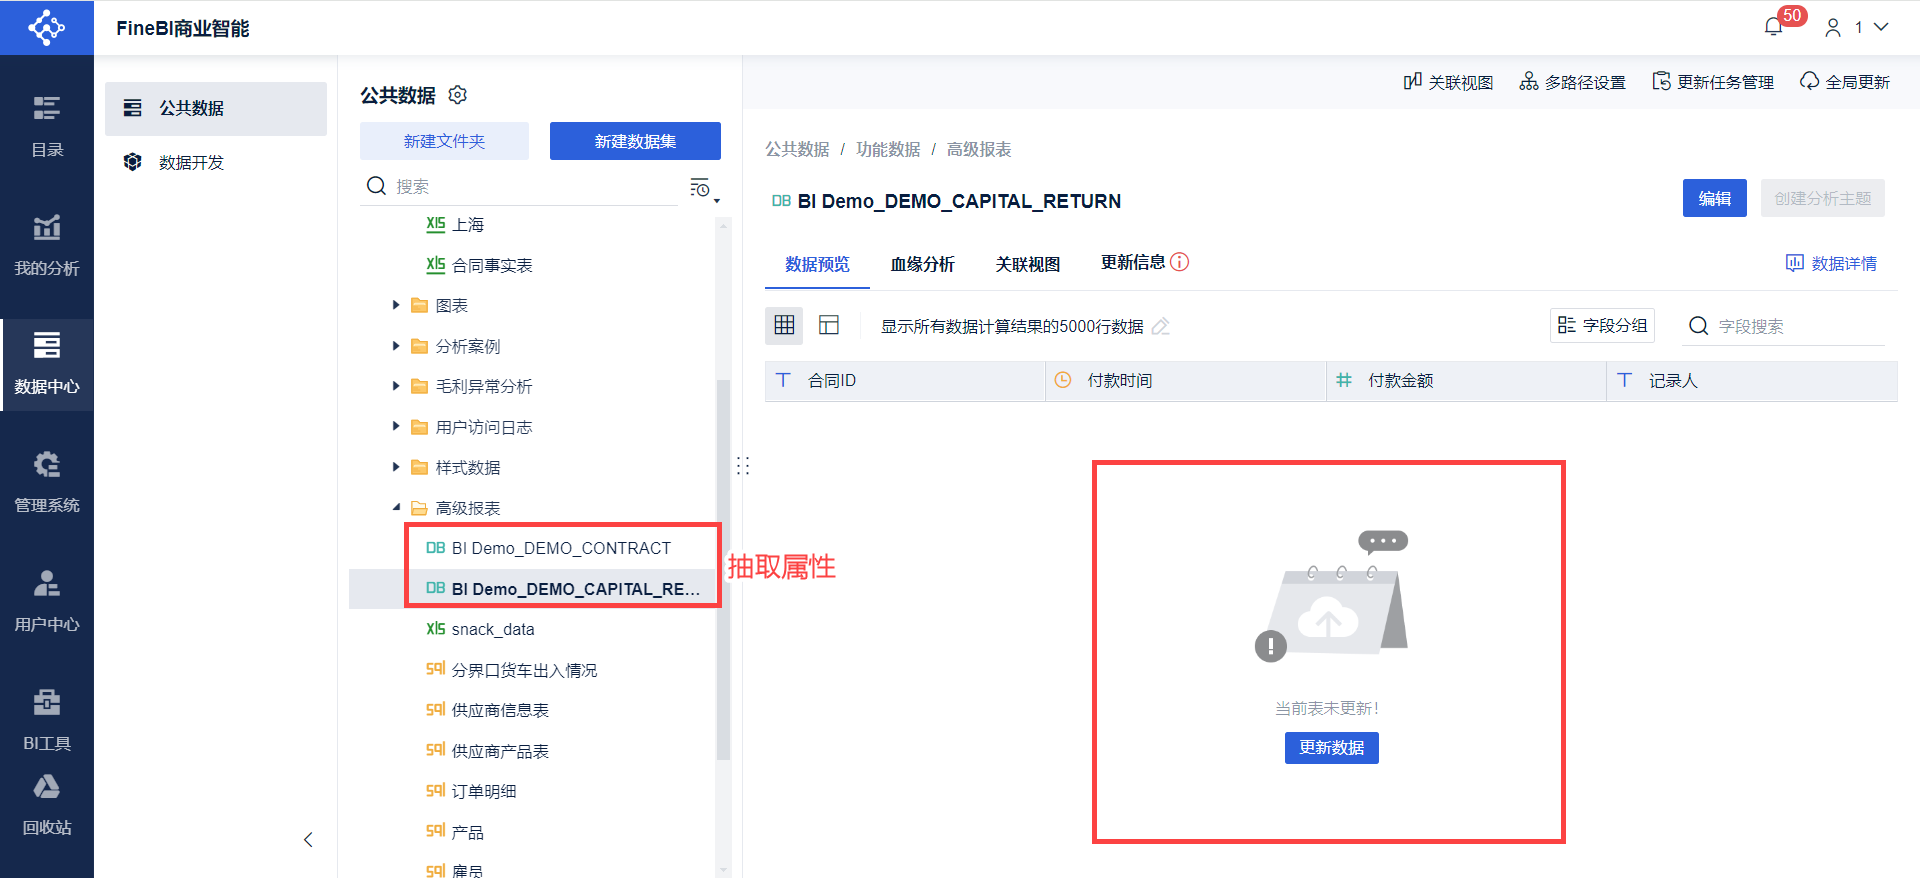
Task: Click the user account icon
Action: [x=1833, y=28]
